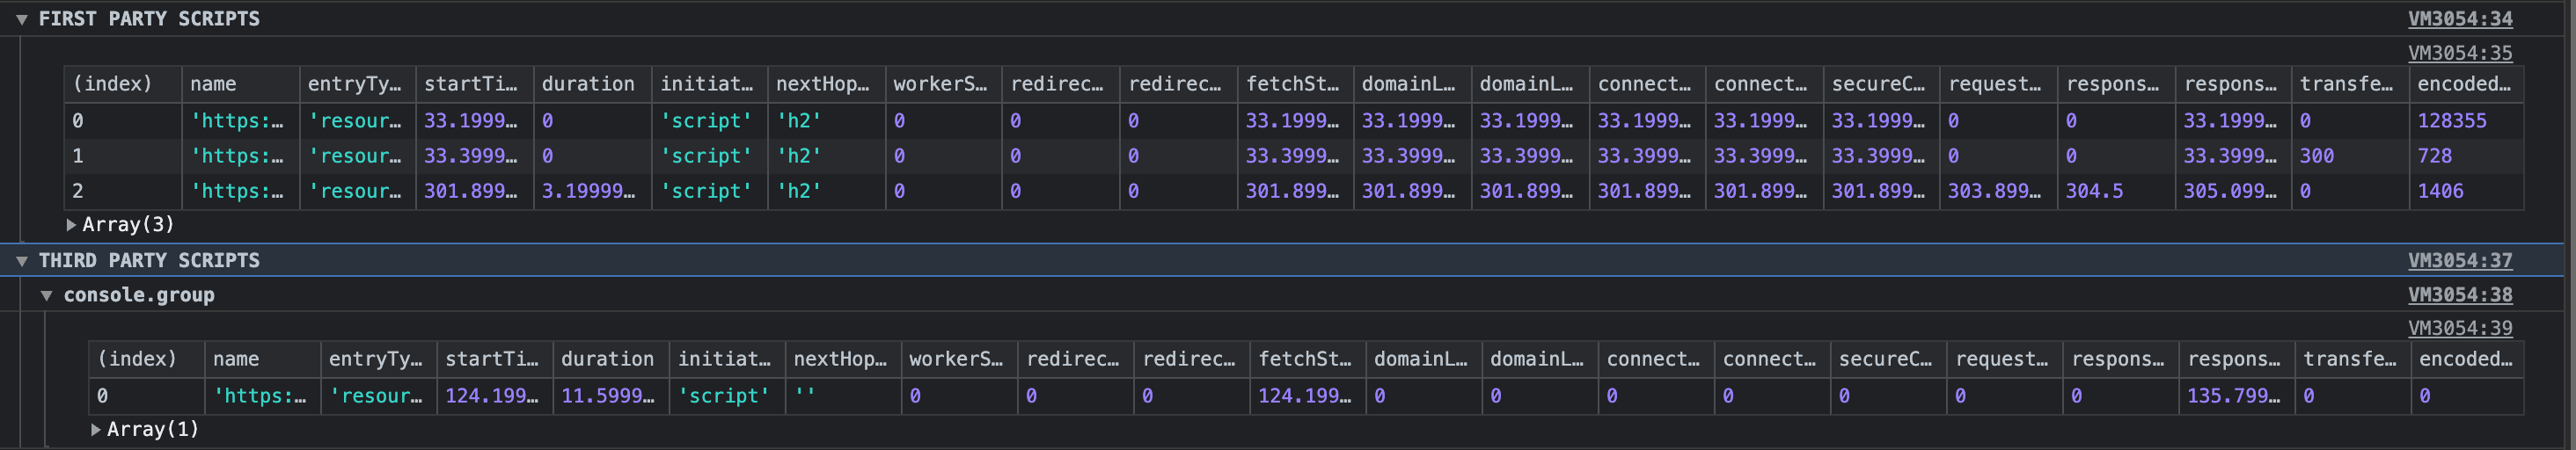The image size is (2576, 450).
Task: Open source link VM3054:37
Action: pyautogui.click(x=2460, y=261)
